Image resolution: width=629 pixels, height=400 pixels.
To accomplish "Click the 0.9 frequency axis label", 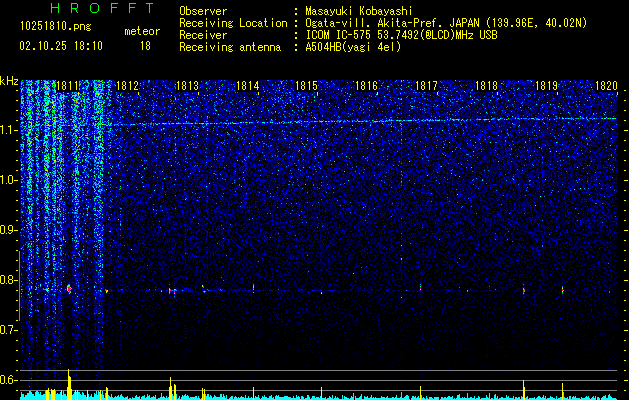I will 7,230.
